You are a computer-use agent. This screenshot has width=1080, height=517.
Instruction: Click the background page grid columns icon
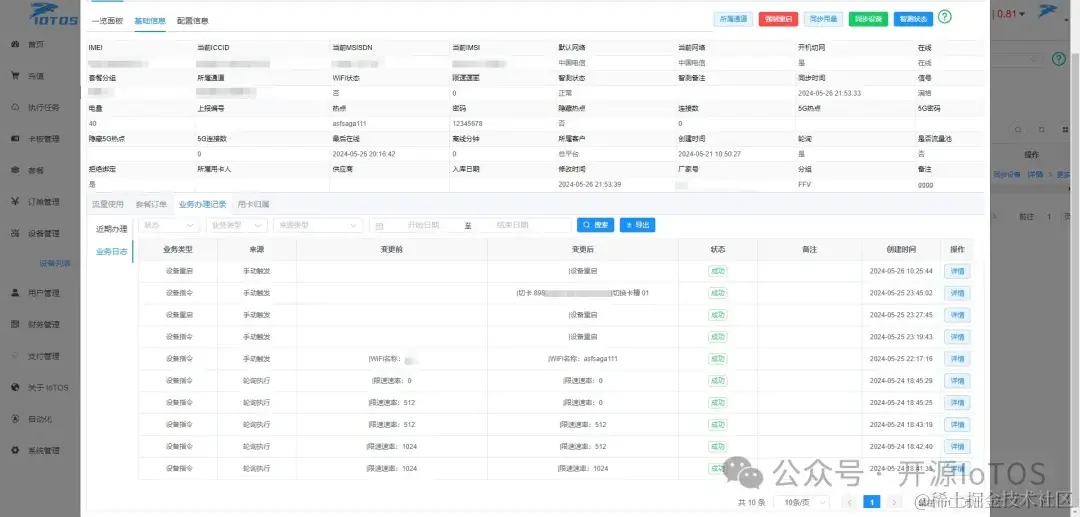coord(1064,129)
